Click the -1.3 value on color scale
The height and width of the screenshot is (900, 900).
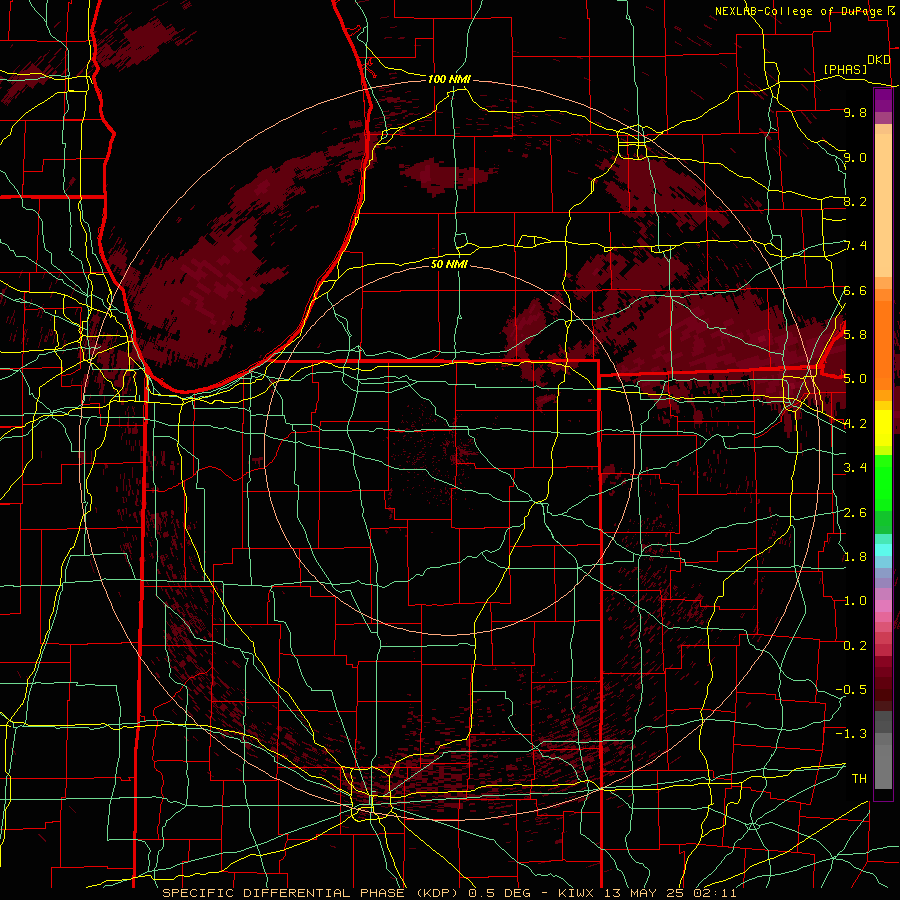tap(851, 734)
